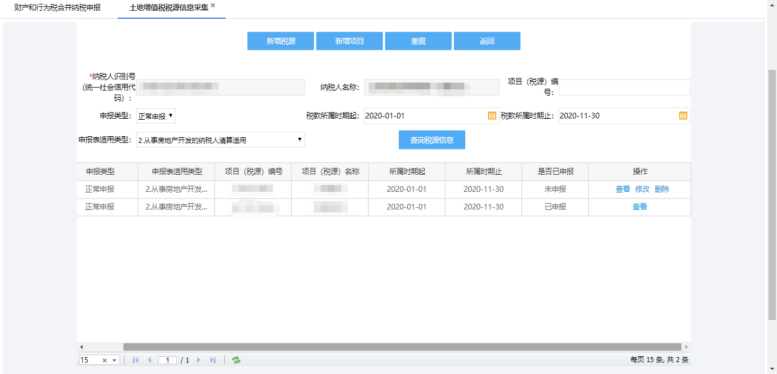Select the 未申报 status cell
This screenshot has height=374, width=777.
555,189
